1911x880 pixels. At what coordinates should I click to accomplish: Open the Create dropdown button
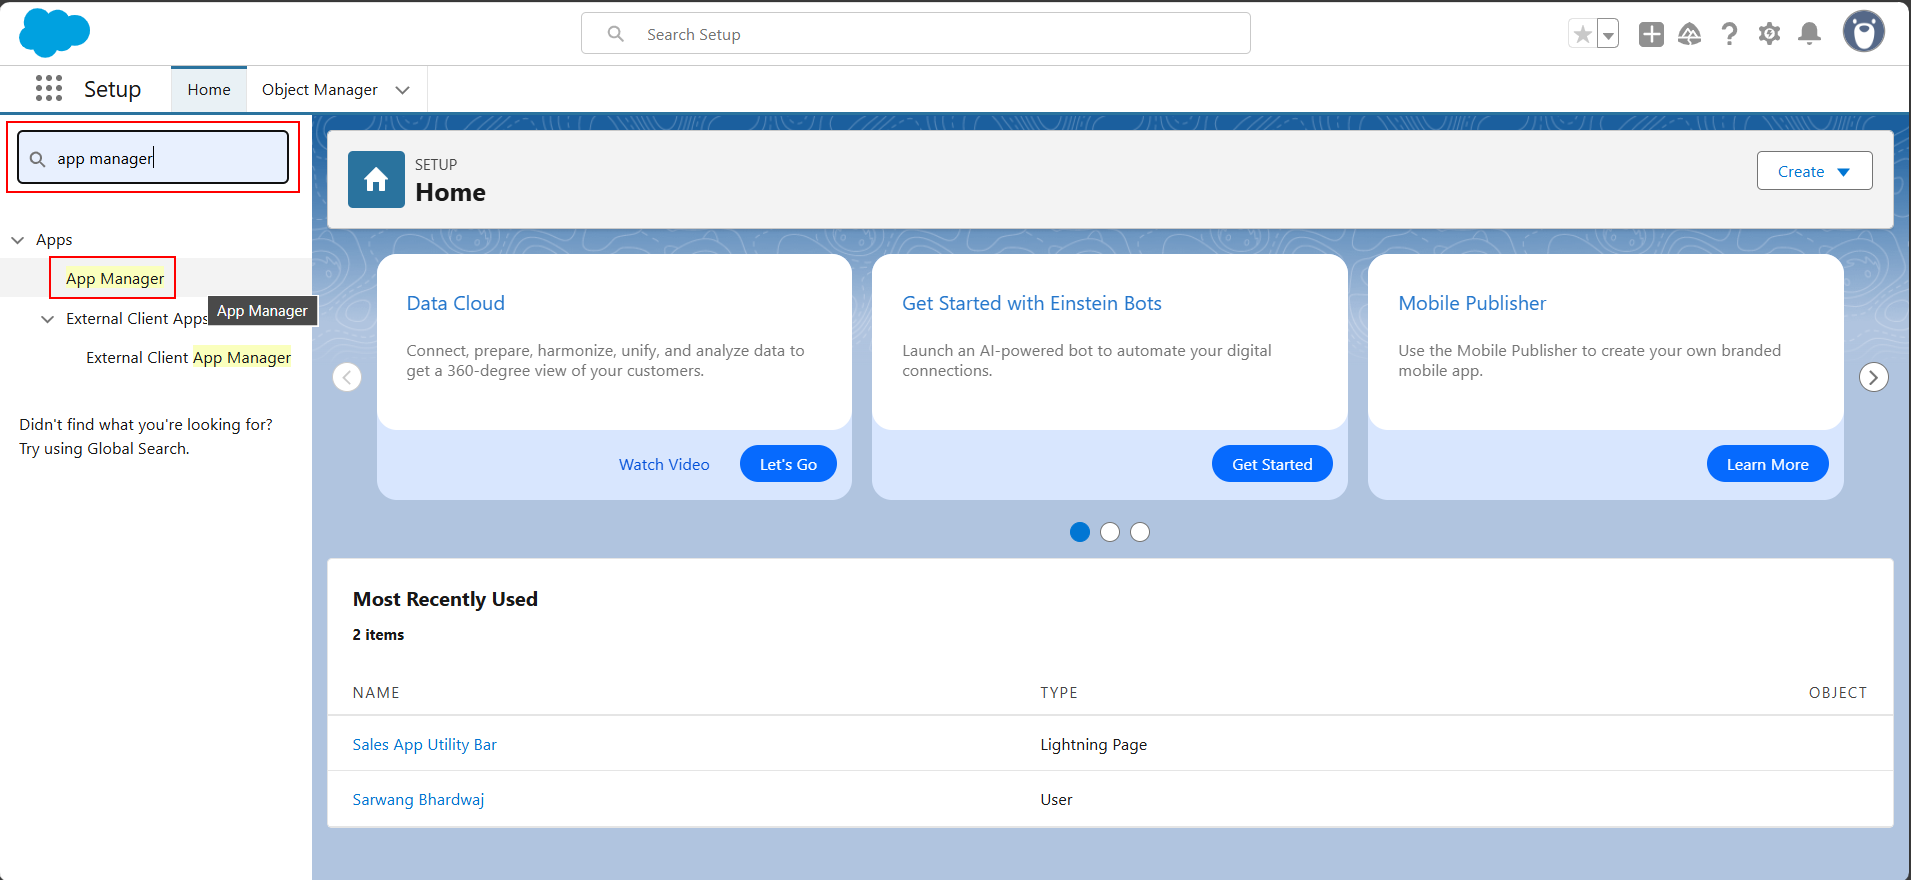1814,171
